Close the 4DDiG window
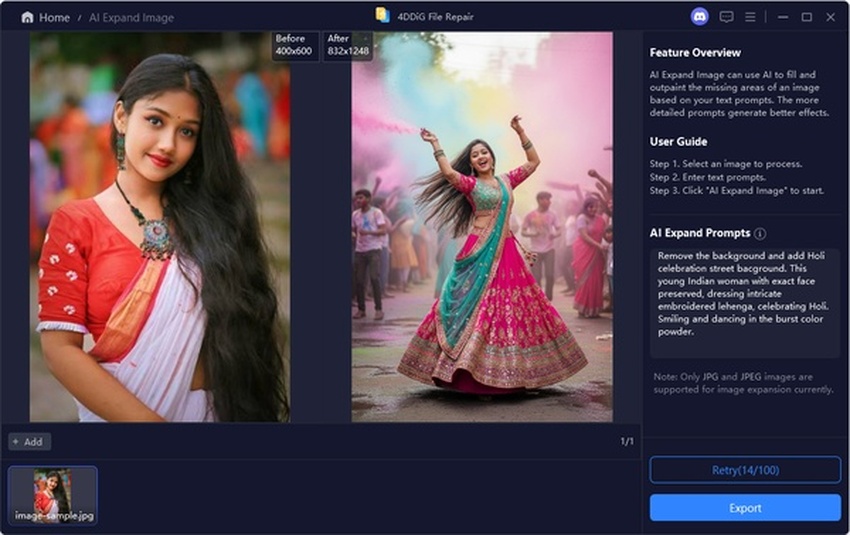 (x=830, y=17)
